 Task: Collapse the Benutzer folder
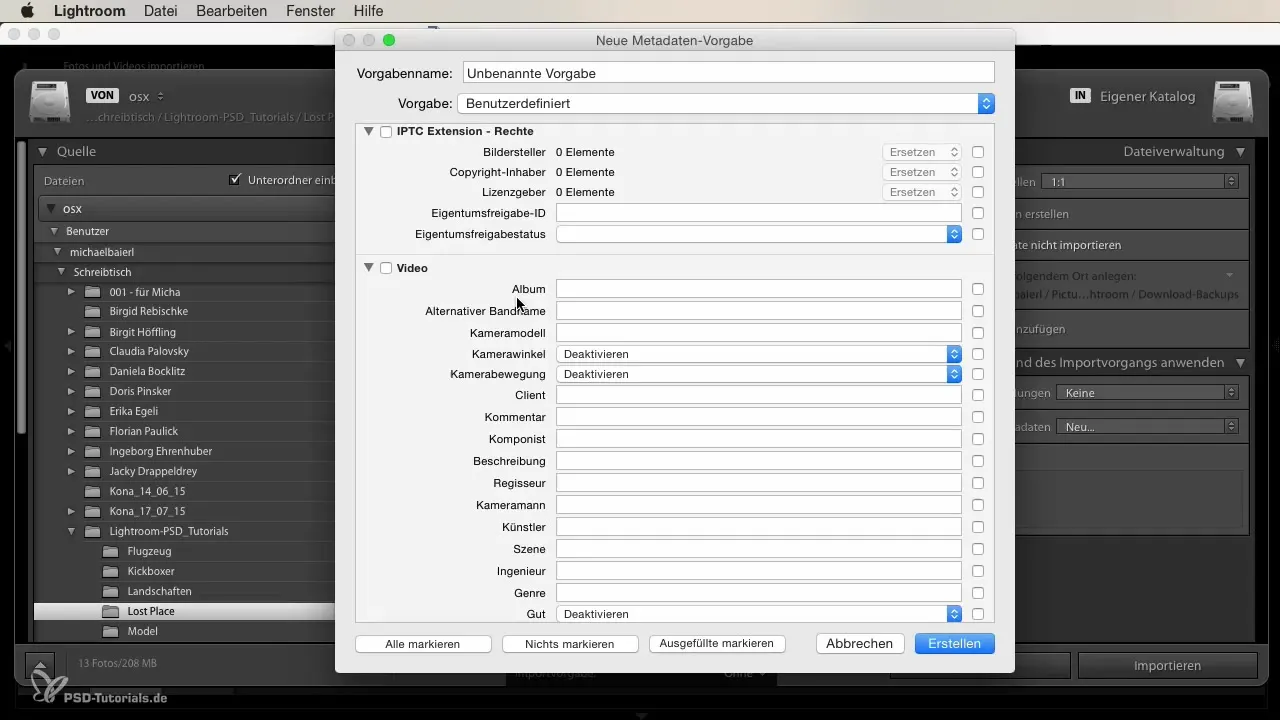point(54,232)
